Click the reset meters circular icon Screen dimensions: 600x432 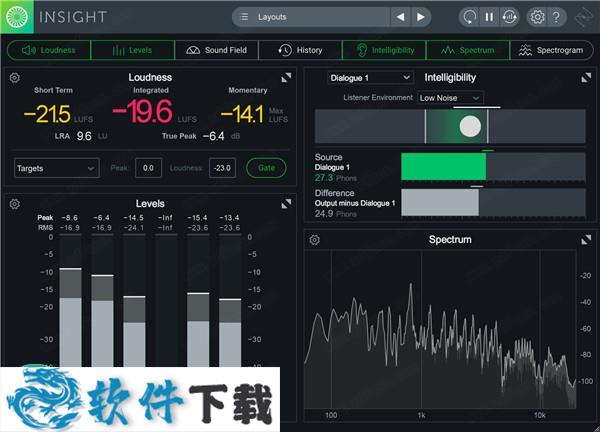coord(470,17)
